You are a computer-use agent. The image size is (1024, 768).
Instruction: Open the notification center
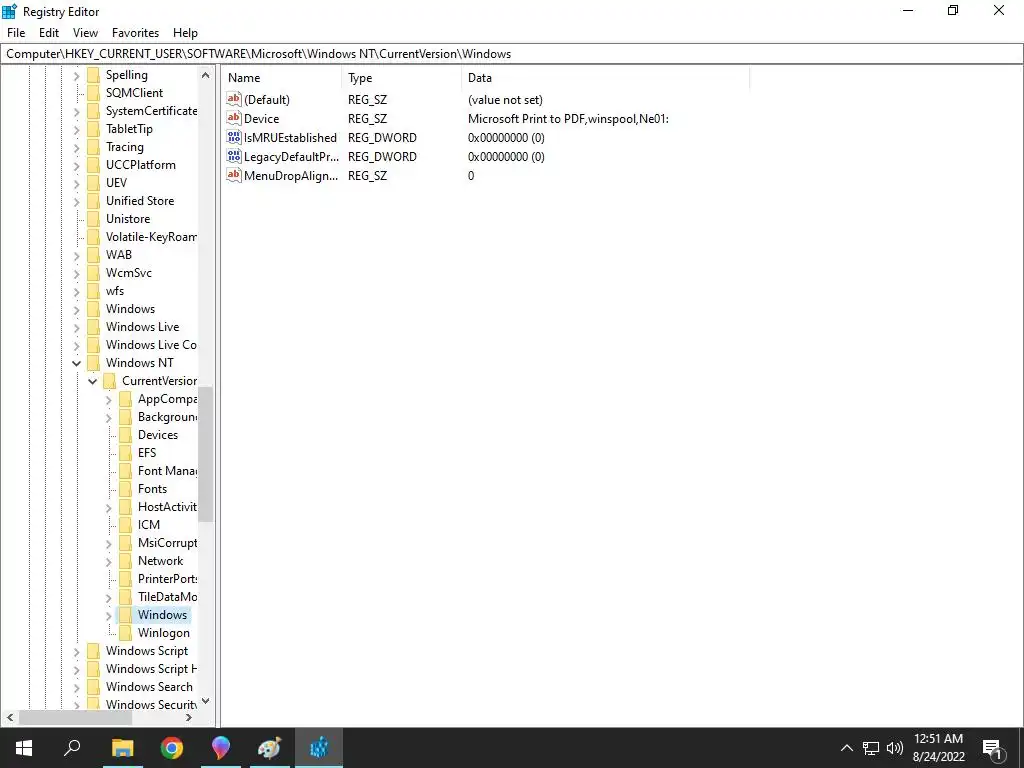click(993, 748)
